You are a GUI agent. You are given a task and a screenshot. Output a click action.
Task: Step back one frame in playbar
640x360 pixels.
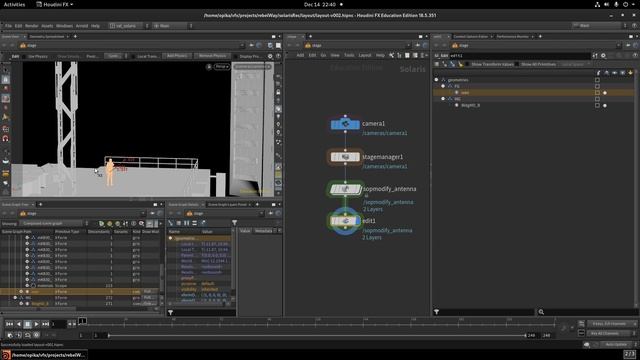coord(18,324)
